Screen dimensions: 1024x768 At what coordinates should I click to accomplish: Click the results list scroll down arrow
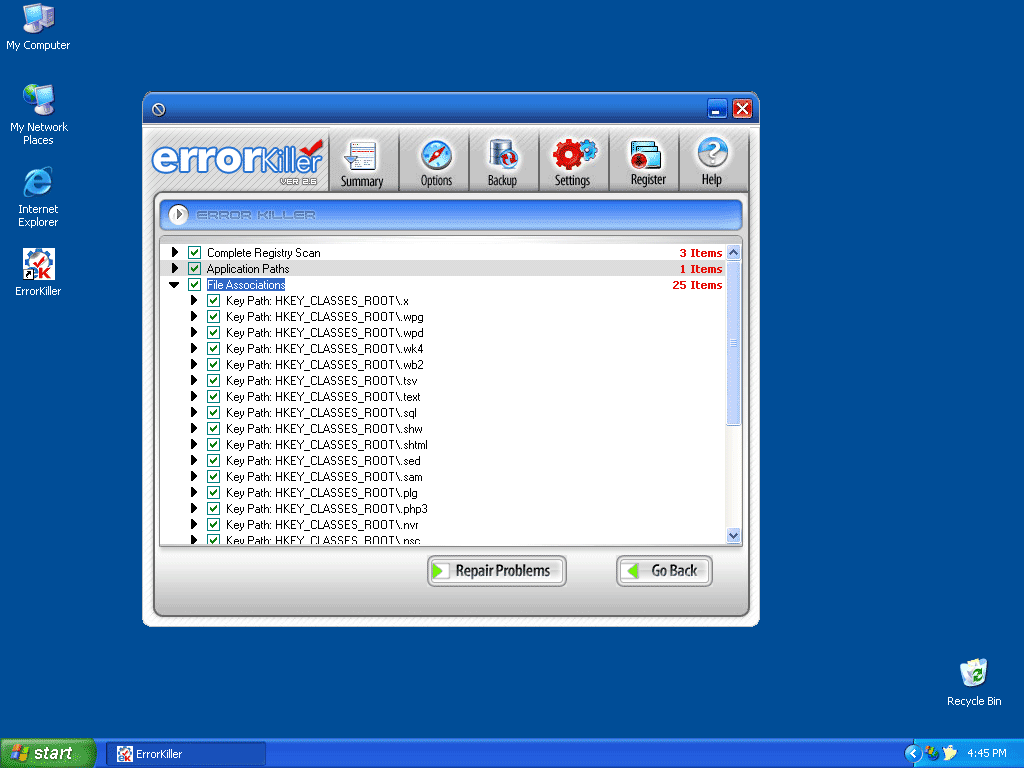[733, 535]
